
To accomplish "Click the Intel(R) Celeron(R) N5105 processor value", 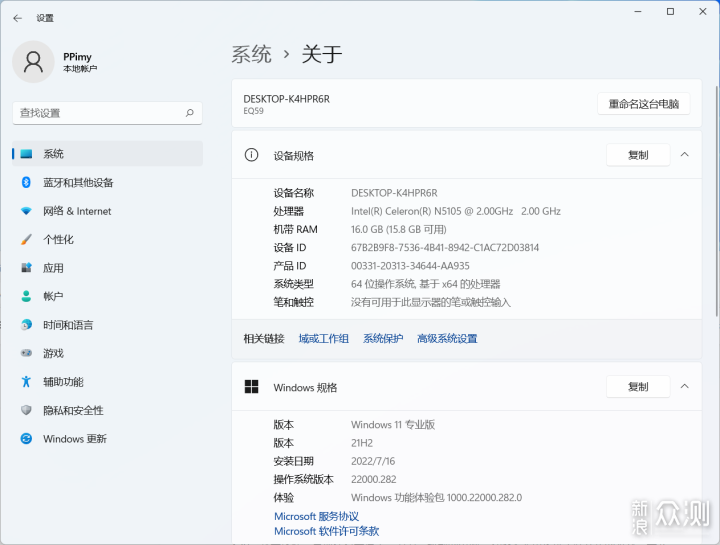I will (x=456, y=211).
